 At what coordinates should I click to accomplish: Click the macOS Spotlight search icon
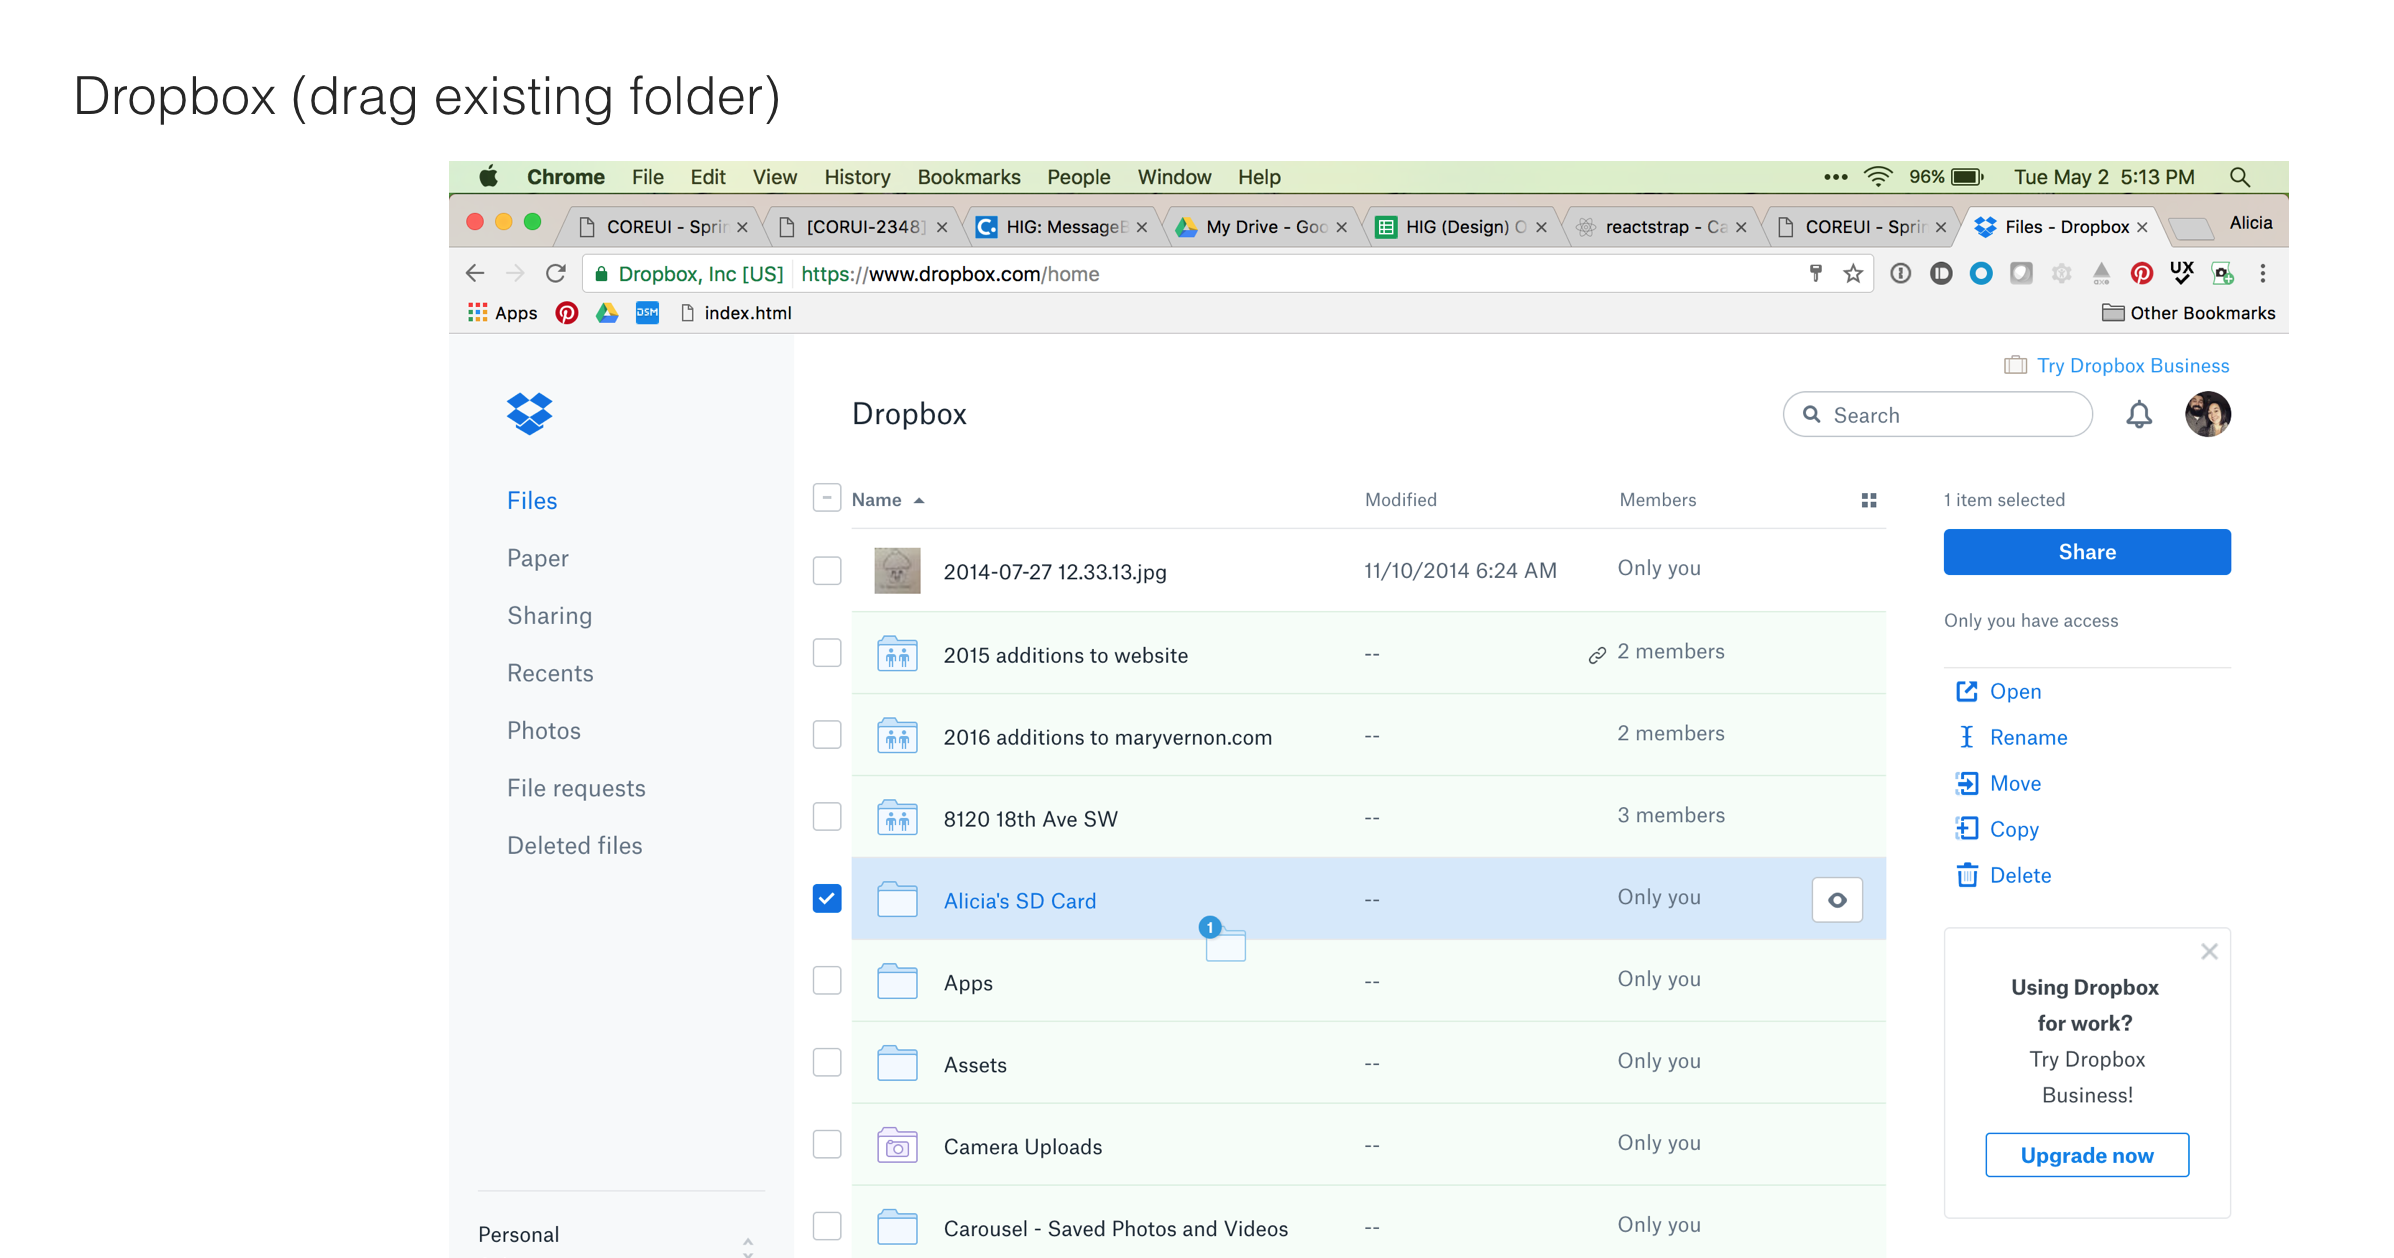tap(2240, 177)
